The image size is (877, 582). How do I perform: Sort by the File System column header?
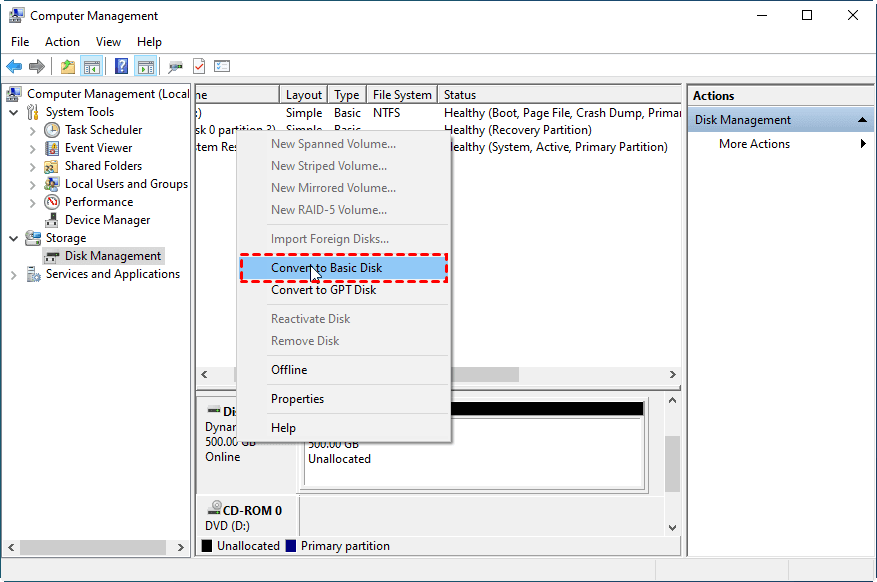click(x=402, y=95)
